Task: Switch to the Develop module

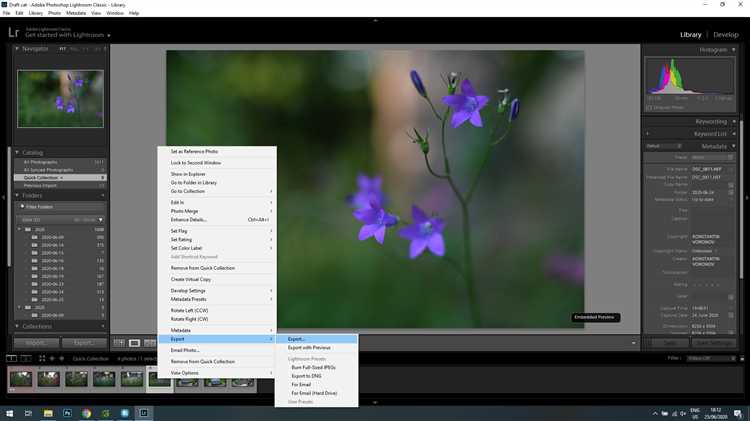Action: pos(726,34)
